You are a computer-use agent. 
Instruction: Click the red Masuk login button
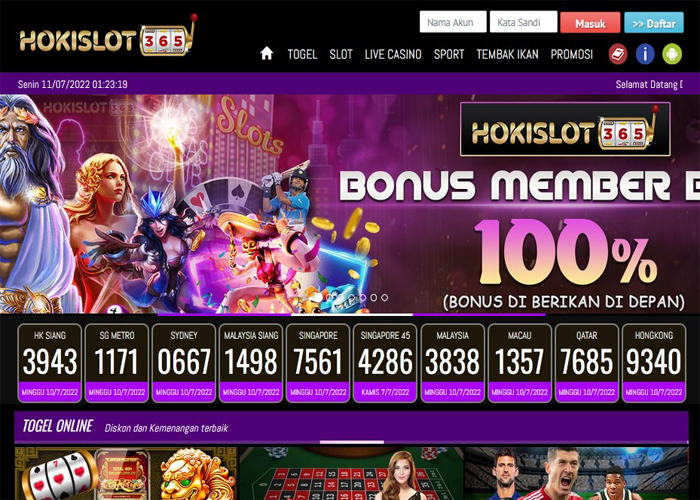pyautogui.click(x=590, y=23)
